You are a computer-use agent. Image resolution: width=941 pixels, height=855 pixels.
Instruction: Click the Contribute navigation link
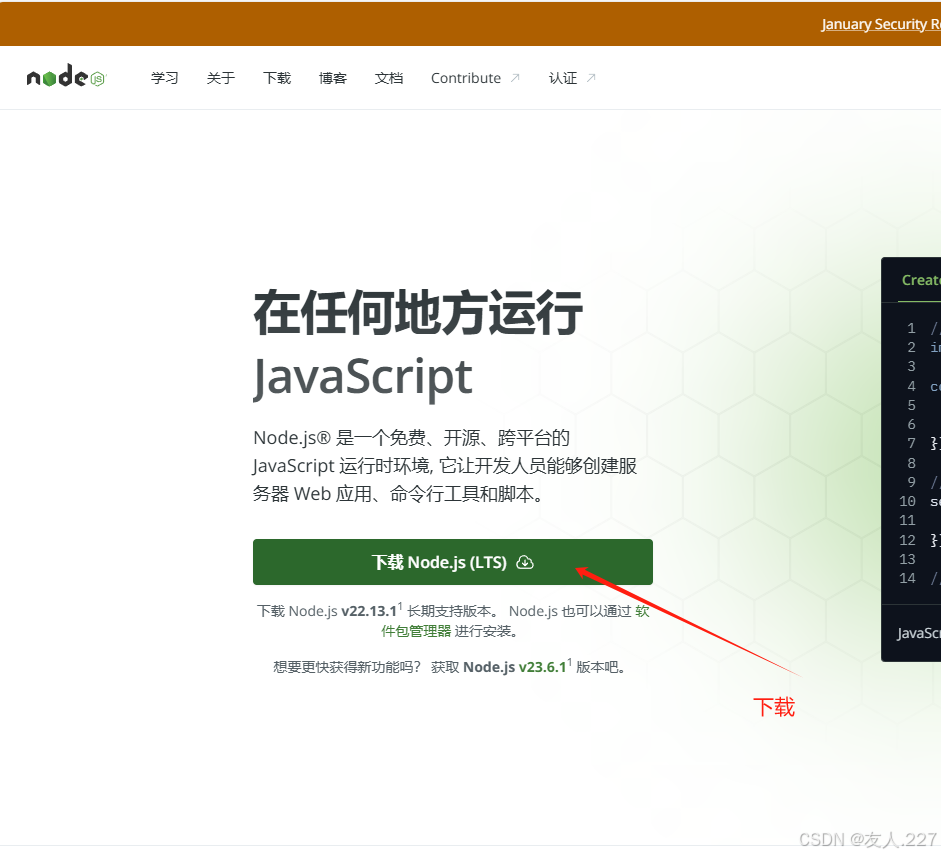466,78
